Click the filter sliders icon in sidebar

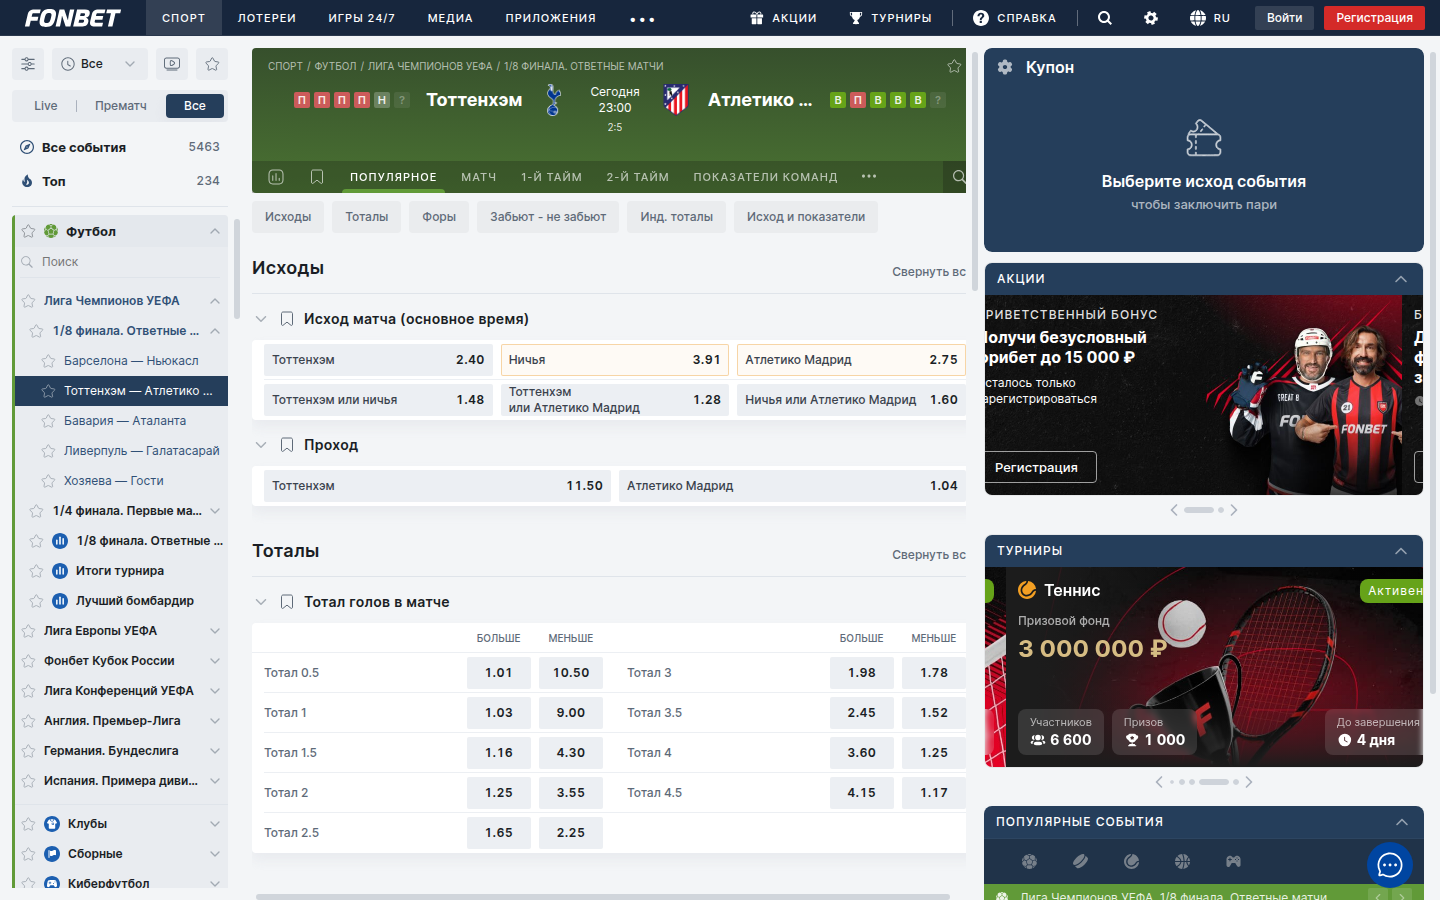(x=28, y=64)
